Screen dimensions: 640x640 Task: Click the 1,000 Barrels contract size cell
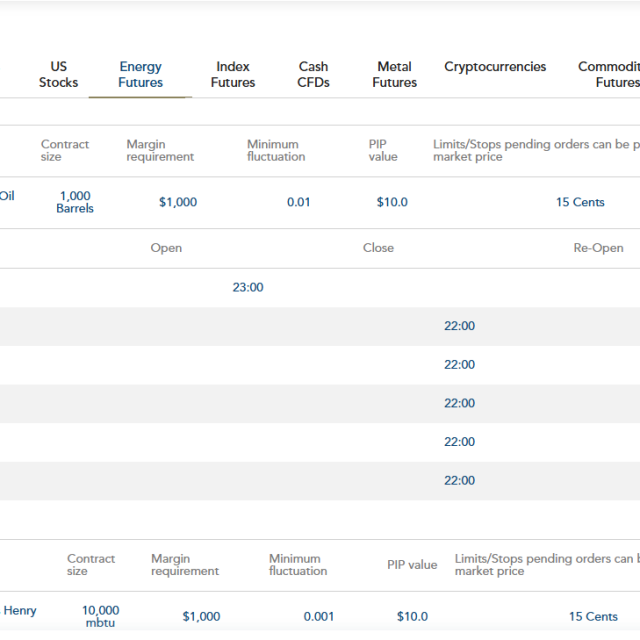coord(75,202)
